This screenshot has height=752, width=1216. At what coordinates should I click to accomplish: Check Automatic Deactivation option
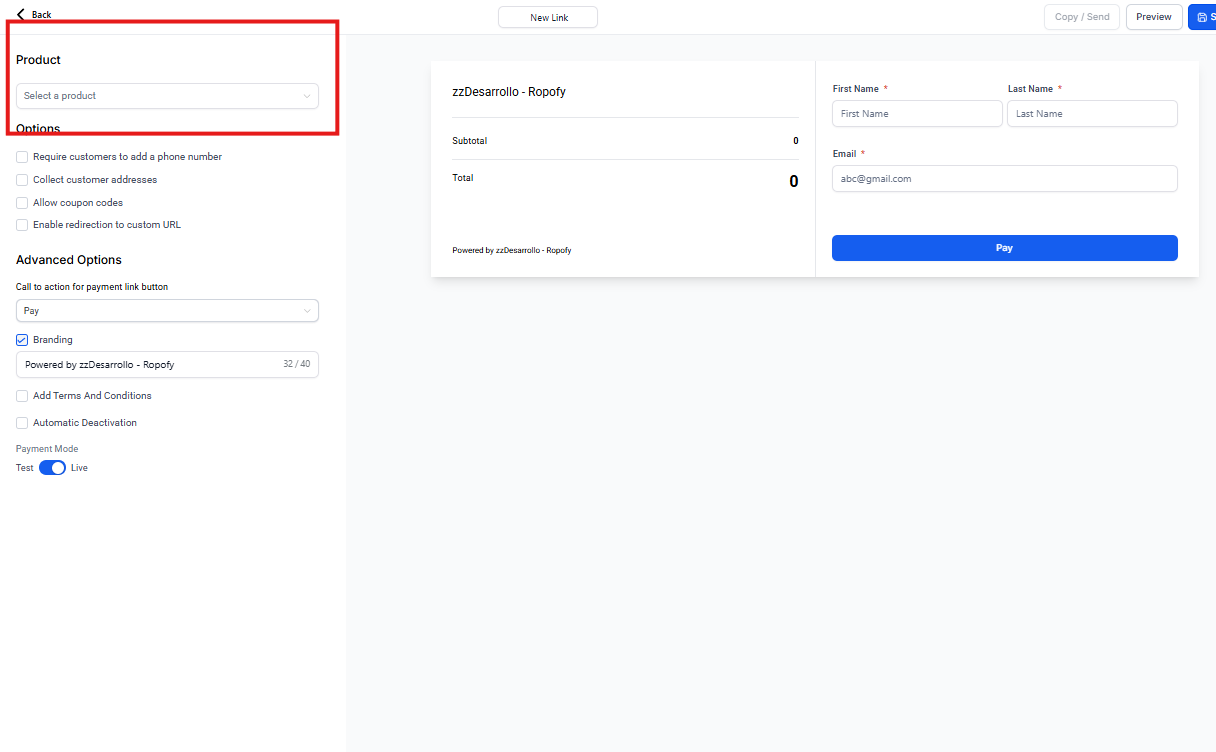[22, 423]
